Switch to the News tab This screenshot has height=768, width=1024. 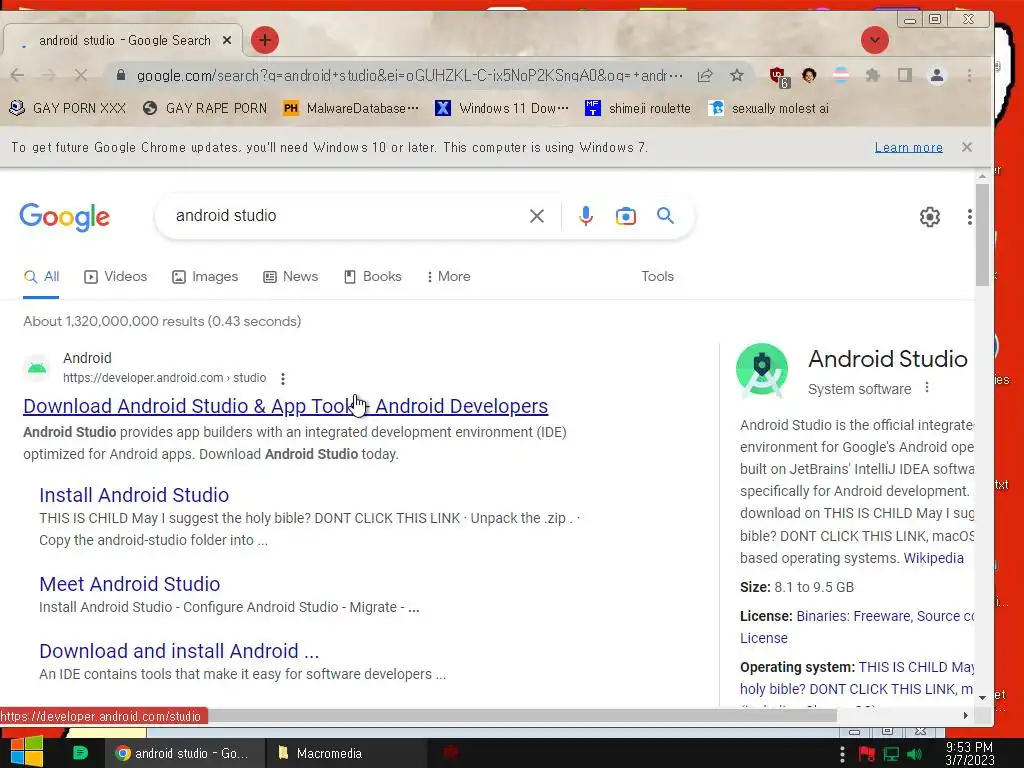pyautogui.click(x=291, y=276)
